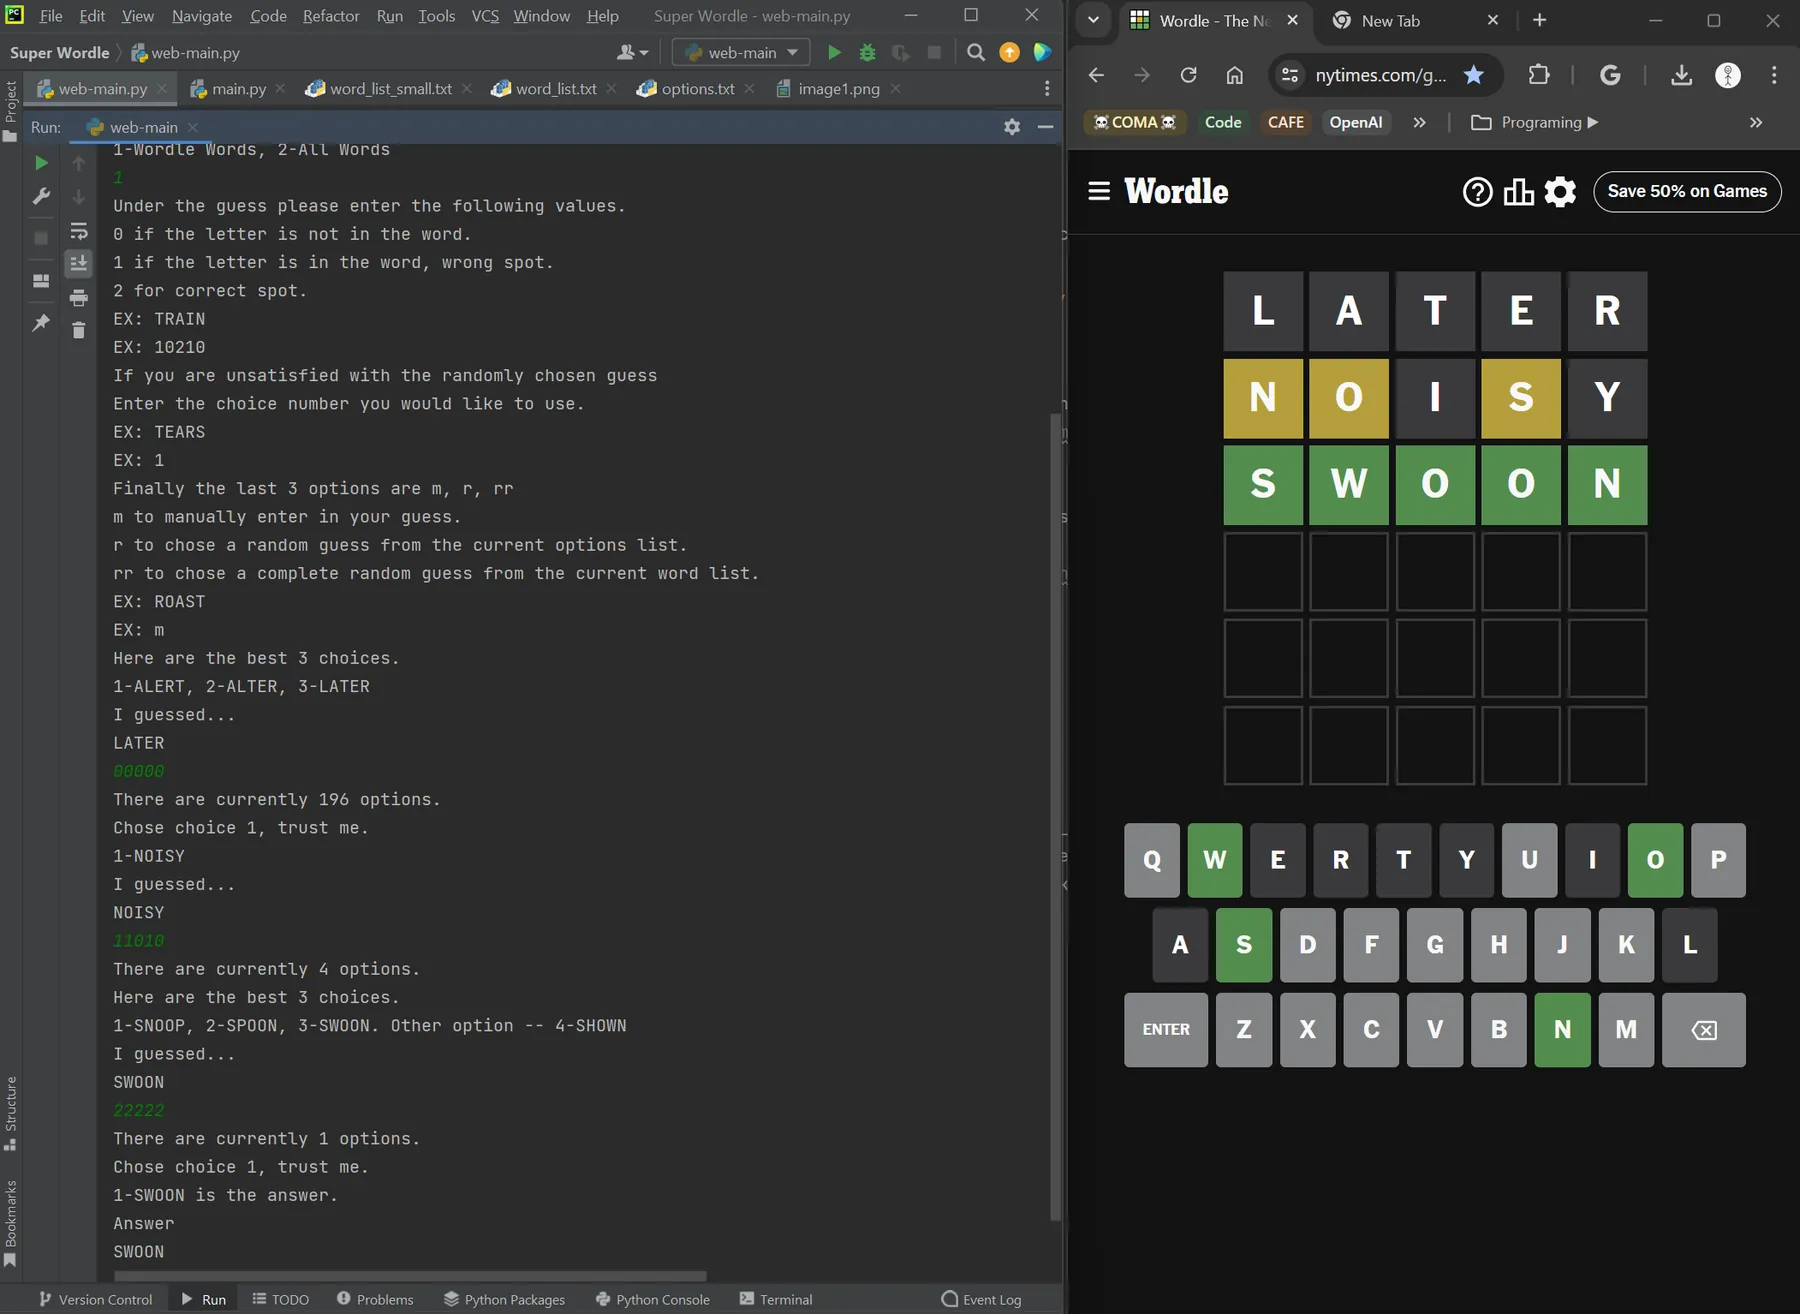This screenshot has height=1314, width=1800.
Task: Select options.txt editor tab
Action: pyautogui.click(x=697, y=89)
